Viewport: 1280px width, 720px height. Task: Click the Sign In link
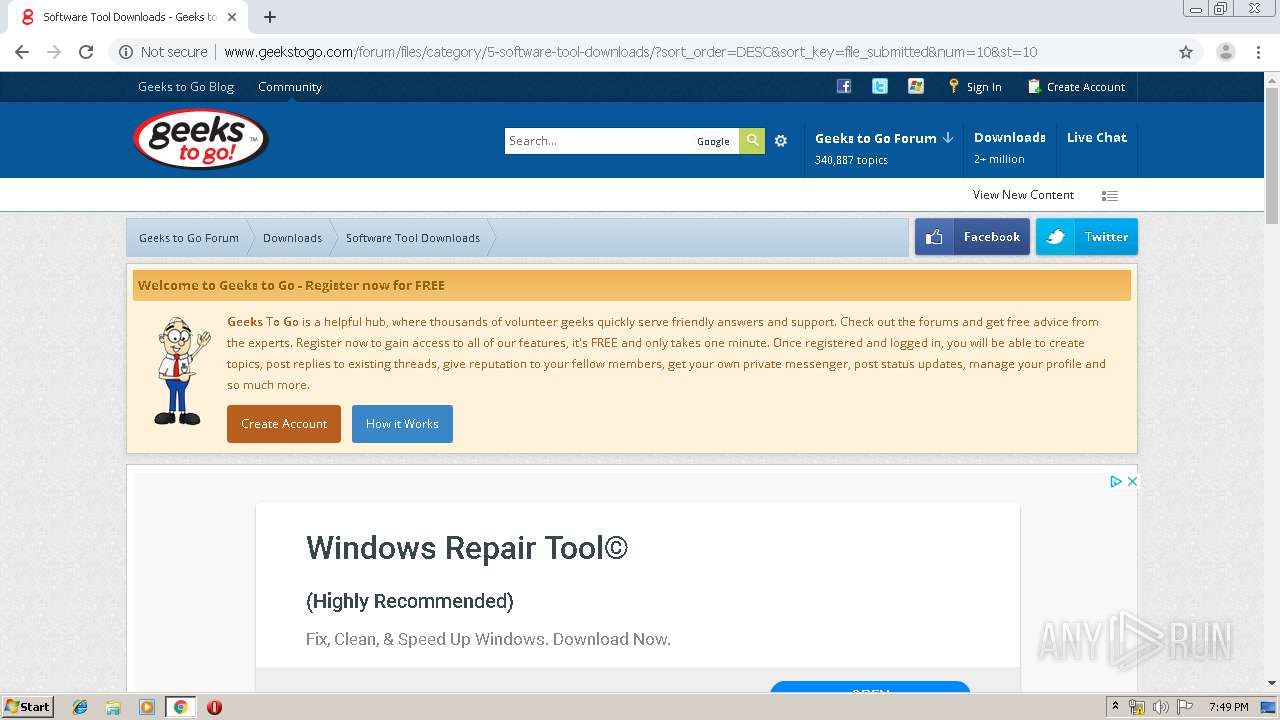(975, 87)
